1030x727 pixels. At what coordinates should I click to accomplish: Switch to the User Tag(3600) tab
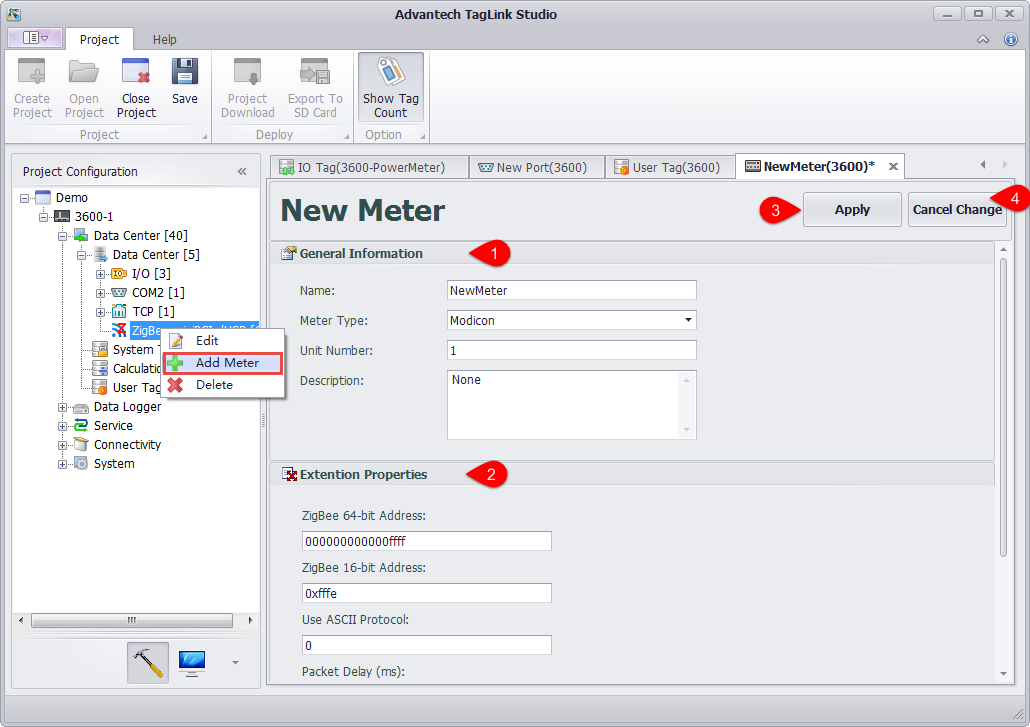(x=667, y=167)
